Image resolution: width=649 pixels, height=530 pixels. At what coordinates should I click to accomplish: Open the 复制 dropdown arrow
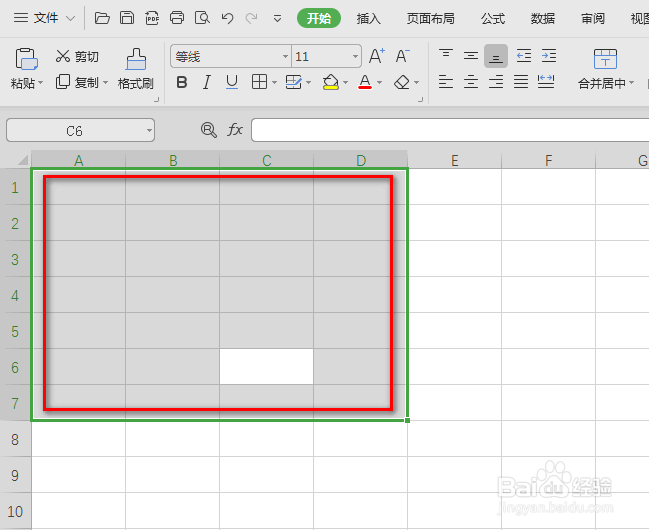click(106, 82)
